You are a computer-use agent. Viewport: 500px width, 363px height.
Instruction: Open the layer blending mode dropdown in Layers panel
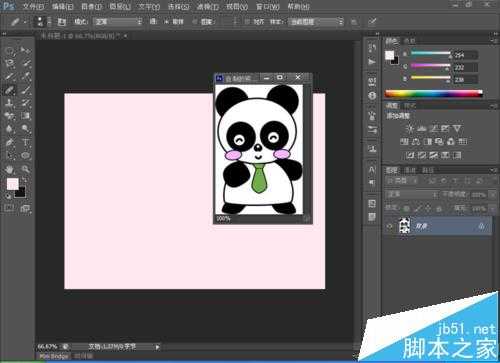click(x=412, y=194)
